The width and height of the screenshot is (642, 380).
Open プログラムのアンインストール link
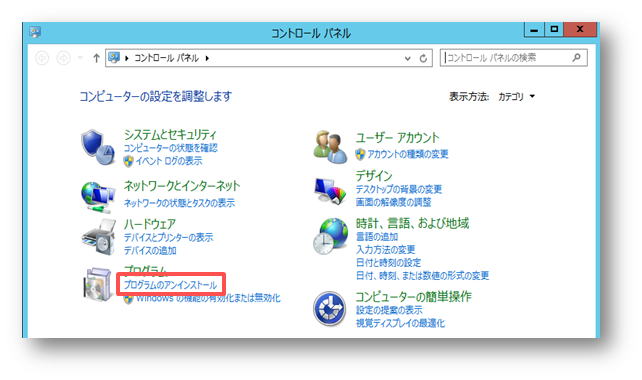[170, 285]
